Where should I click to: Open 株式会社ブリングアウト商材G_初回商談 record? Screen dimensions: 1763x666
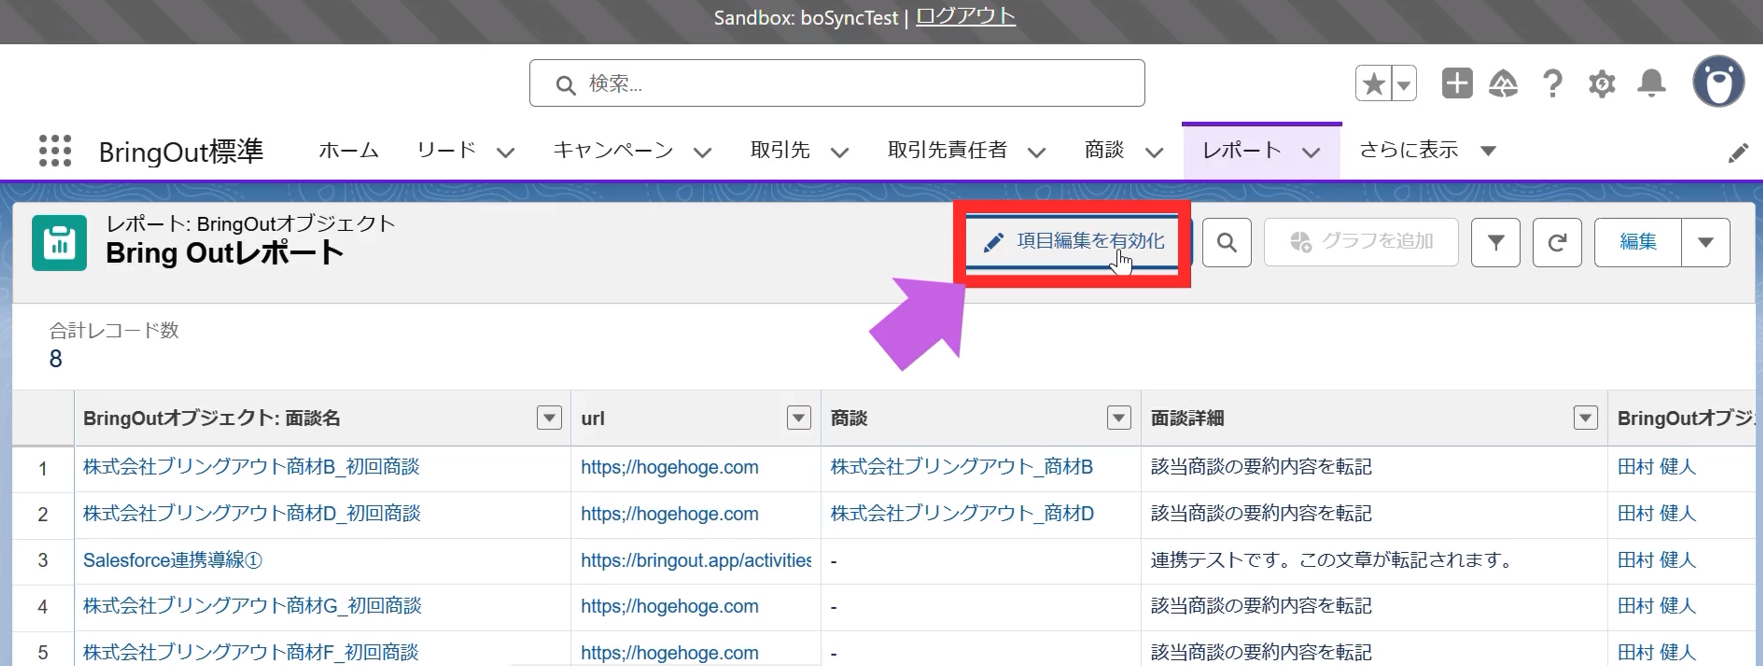coord(252,606)
